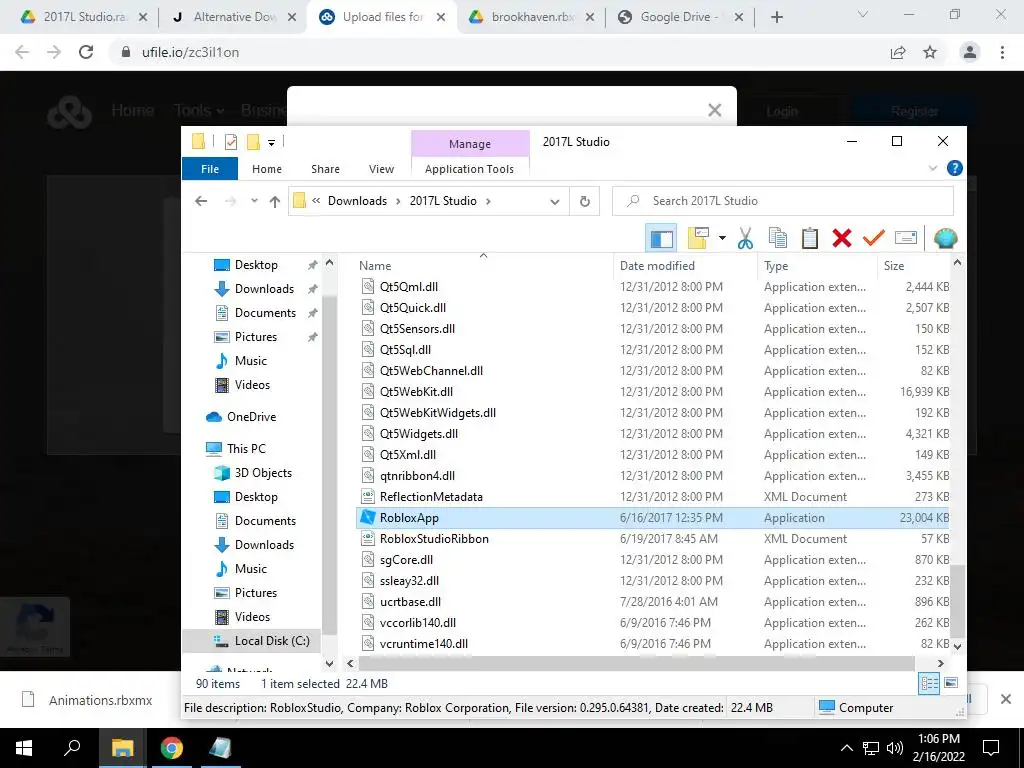1024x768 pixels.
Task: Open the Chrome profile avatar icon
Action: [x=970, y=52]
